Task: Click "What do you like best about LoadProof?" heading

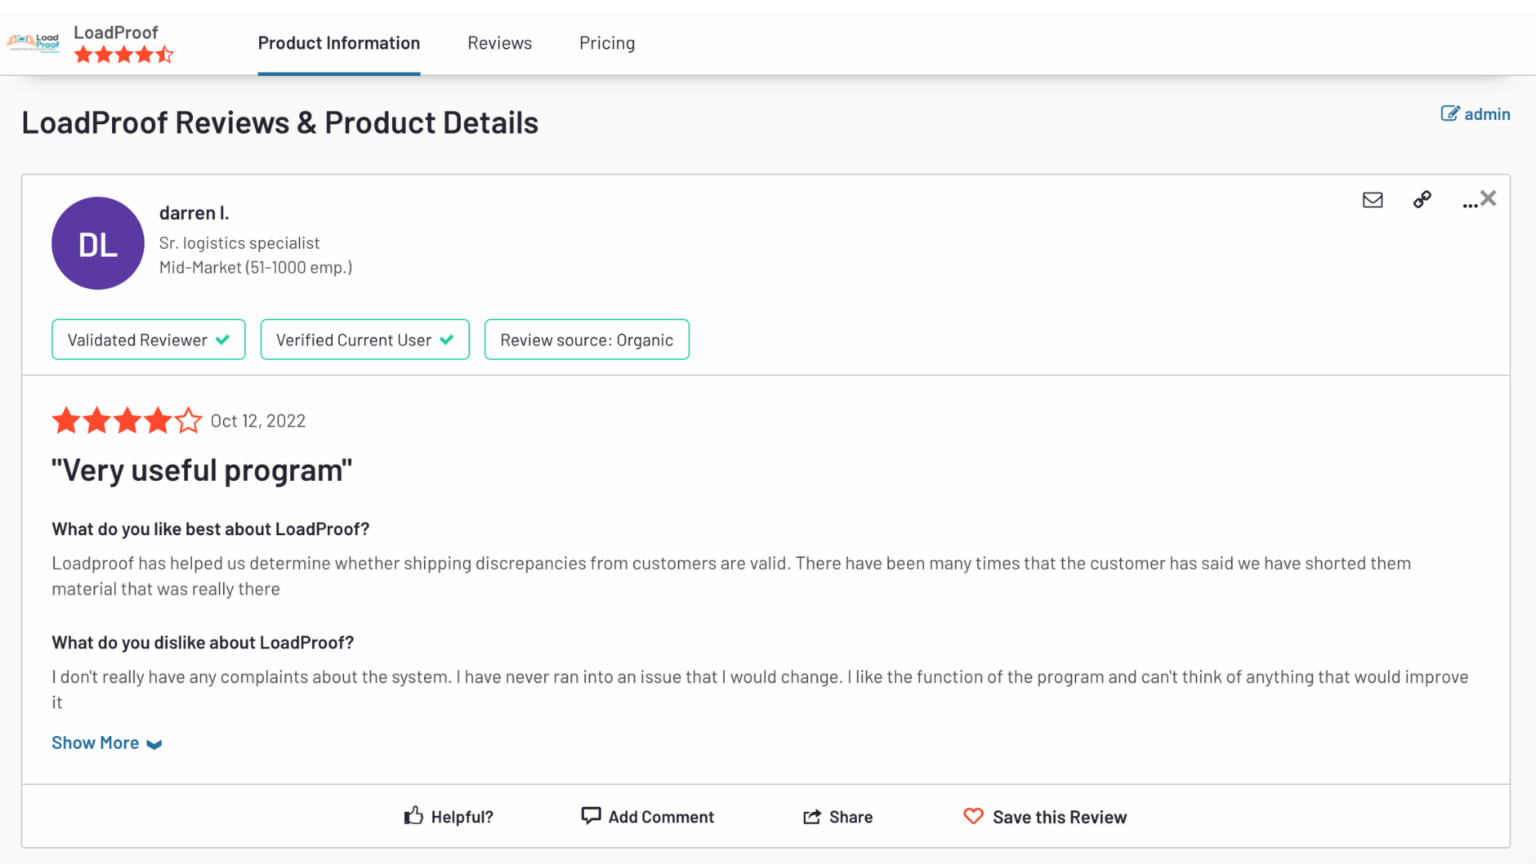Action: pyautogui.click(x=211, y=529)
